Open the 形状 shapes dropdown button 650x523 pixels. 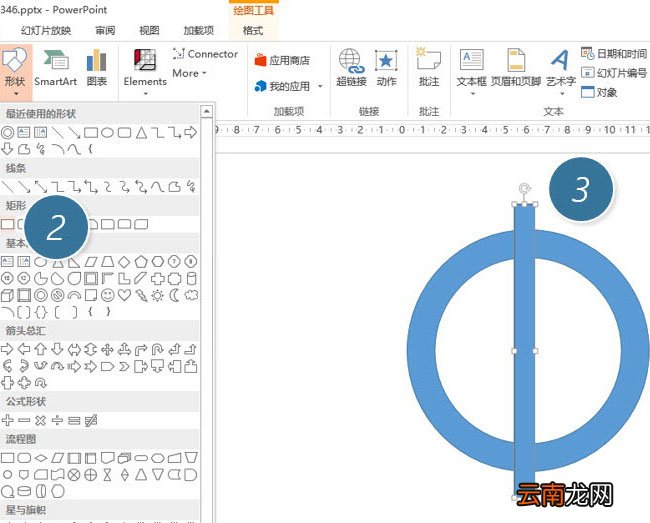(15, 72)
